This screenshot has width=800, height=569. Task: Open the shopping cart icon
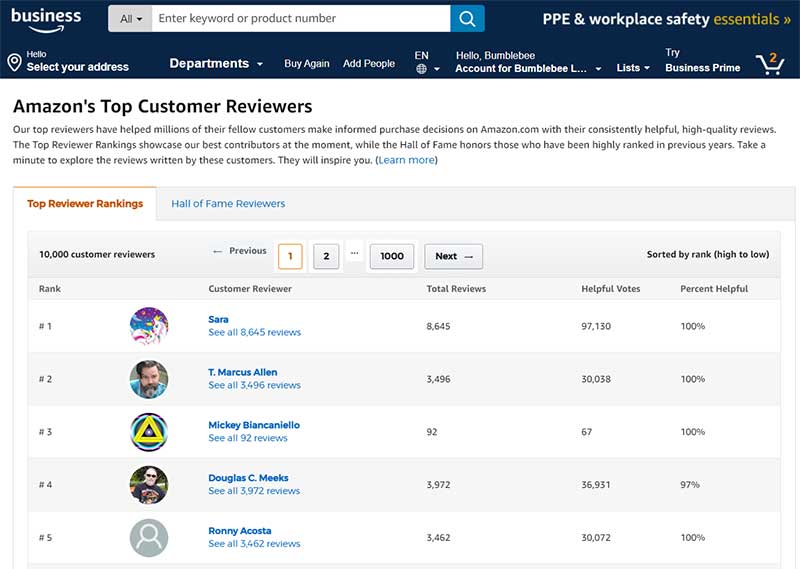coord(770,63)
